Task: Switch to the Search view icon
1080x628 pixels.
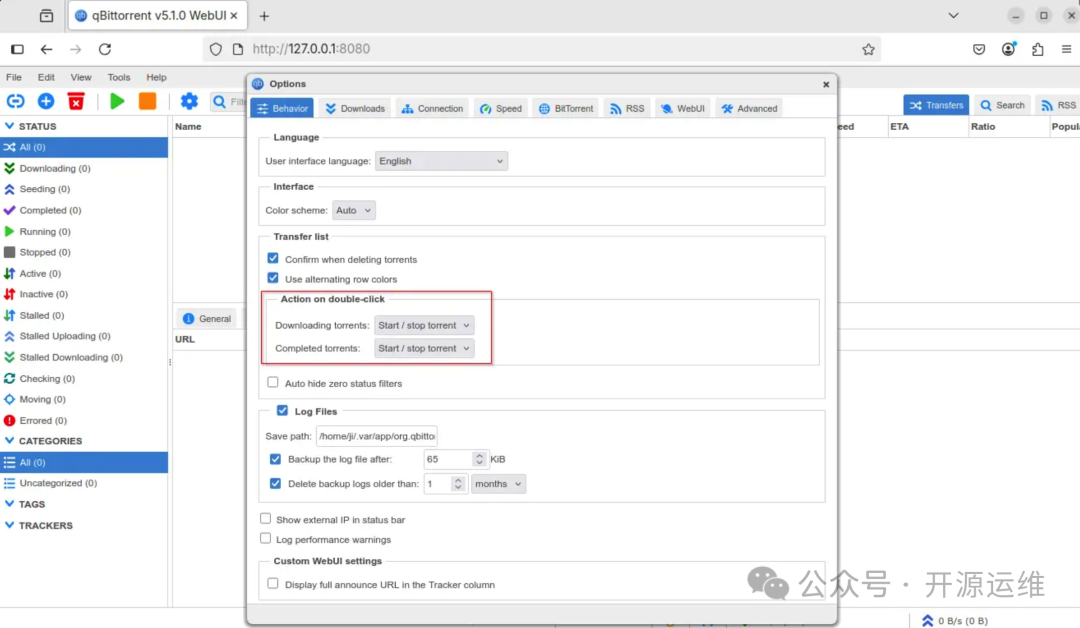Action: (x=1001, y=104)
